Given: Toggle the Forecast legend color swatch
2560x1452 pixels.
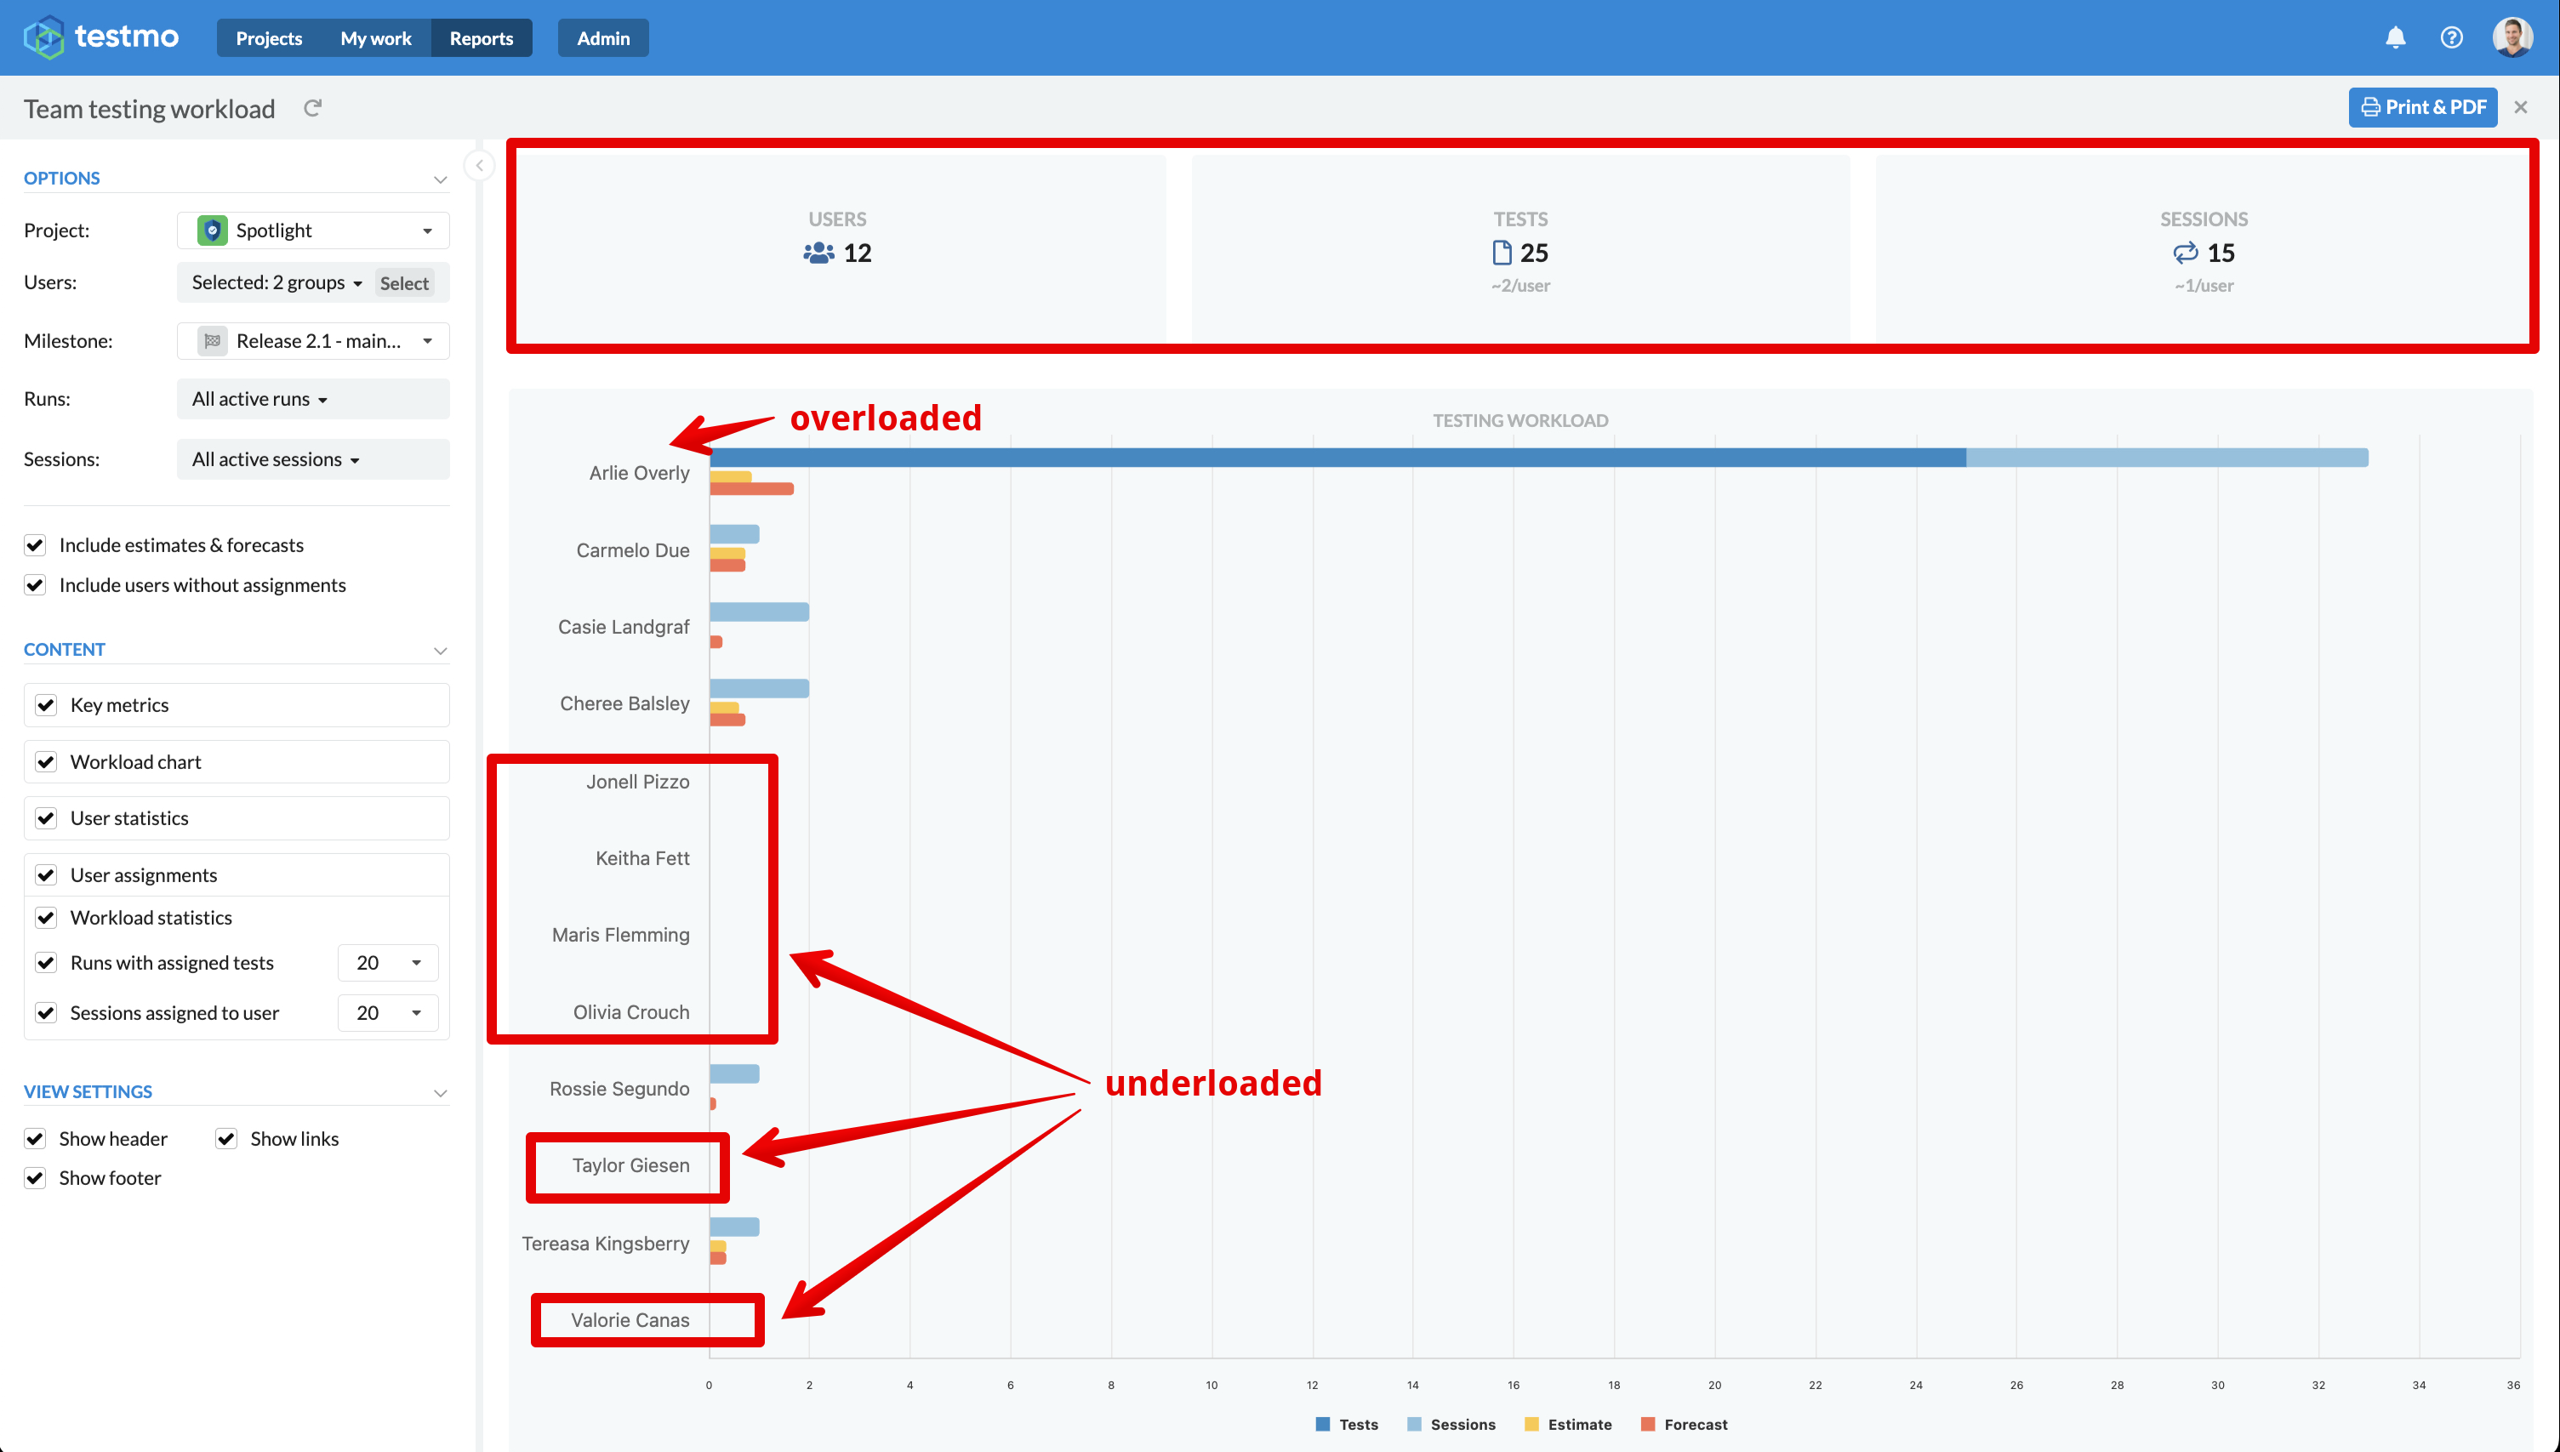Looking at the screenshot, I should click(x=1648, y=1424).
